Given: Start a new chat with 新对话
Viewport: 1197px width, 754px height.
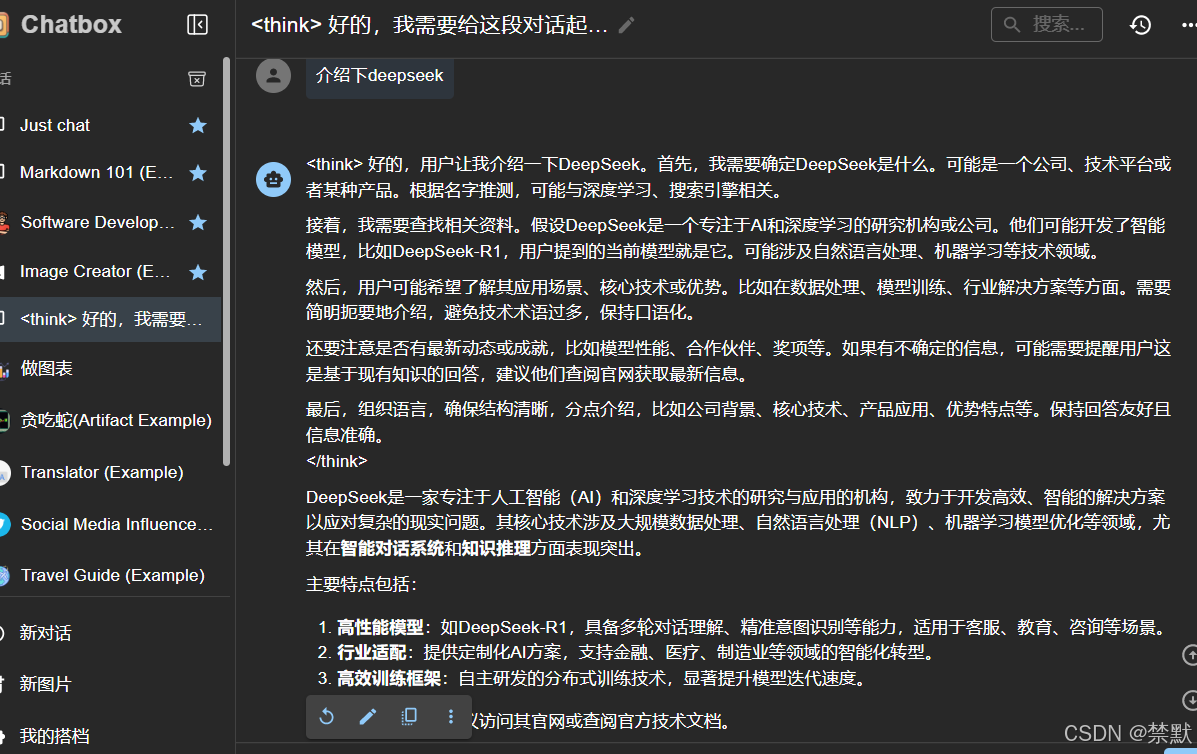Looking at the screenshot, I should tap(45, 633).
